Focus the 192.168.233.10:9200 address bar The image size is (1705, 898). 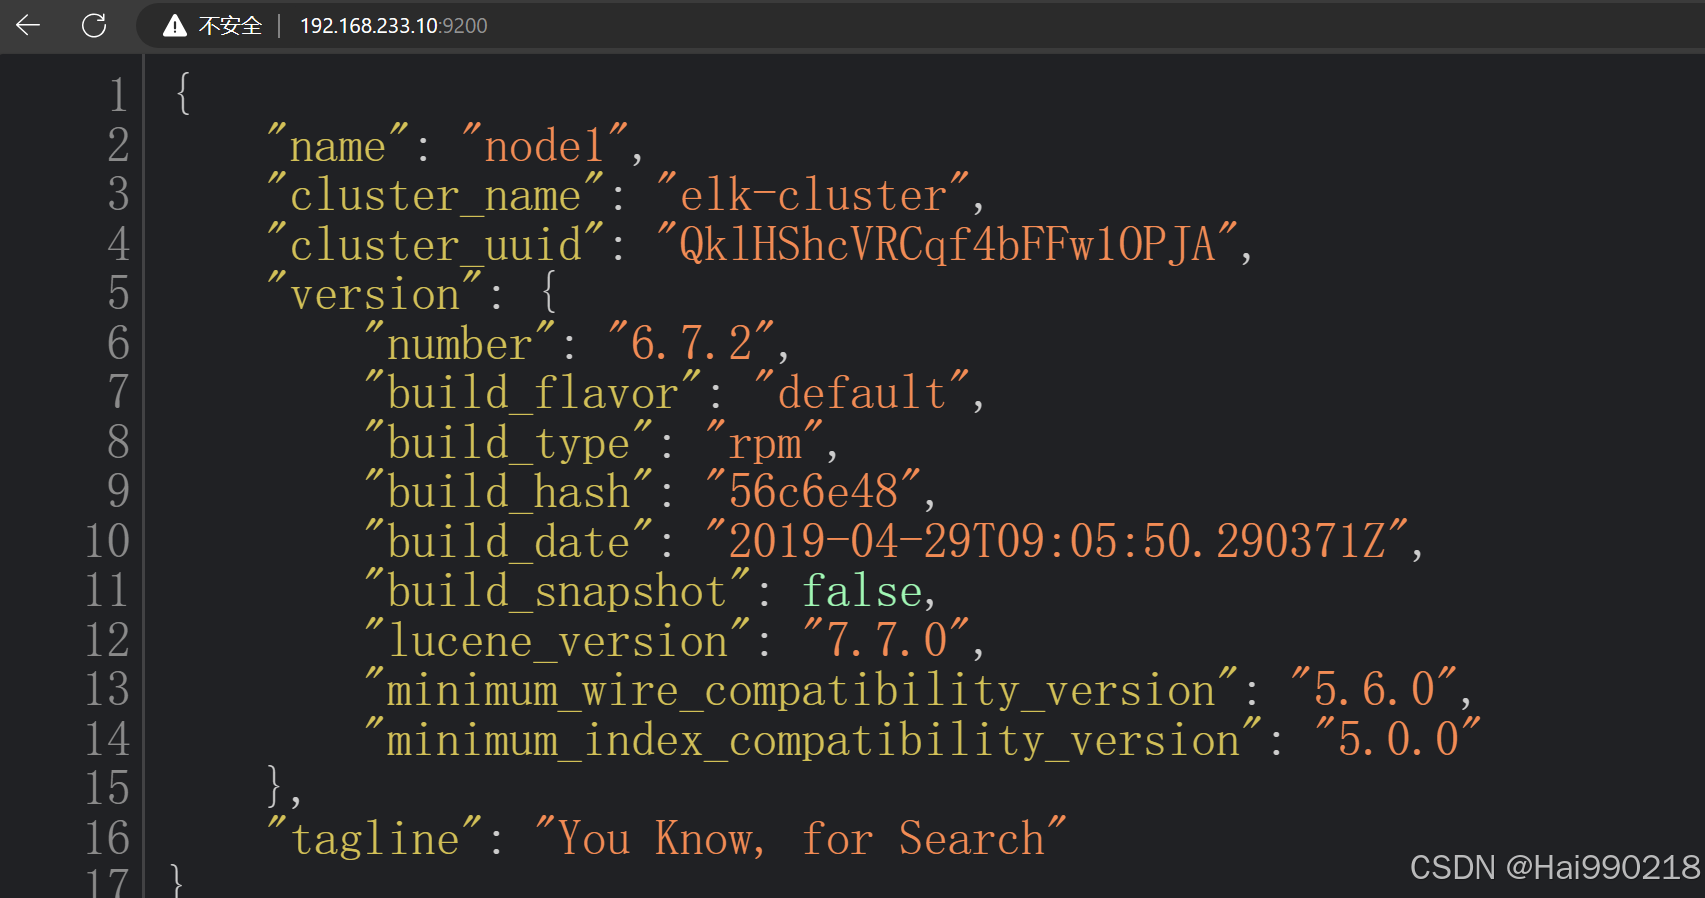(393, 26)
